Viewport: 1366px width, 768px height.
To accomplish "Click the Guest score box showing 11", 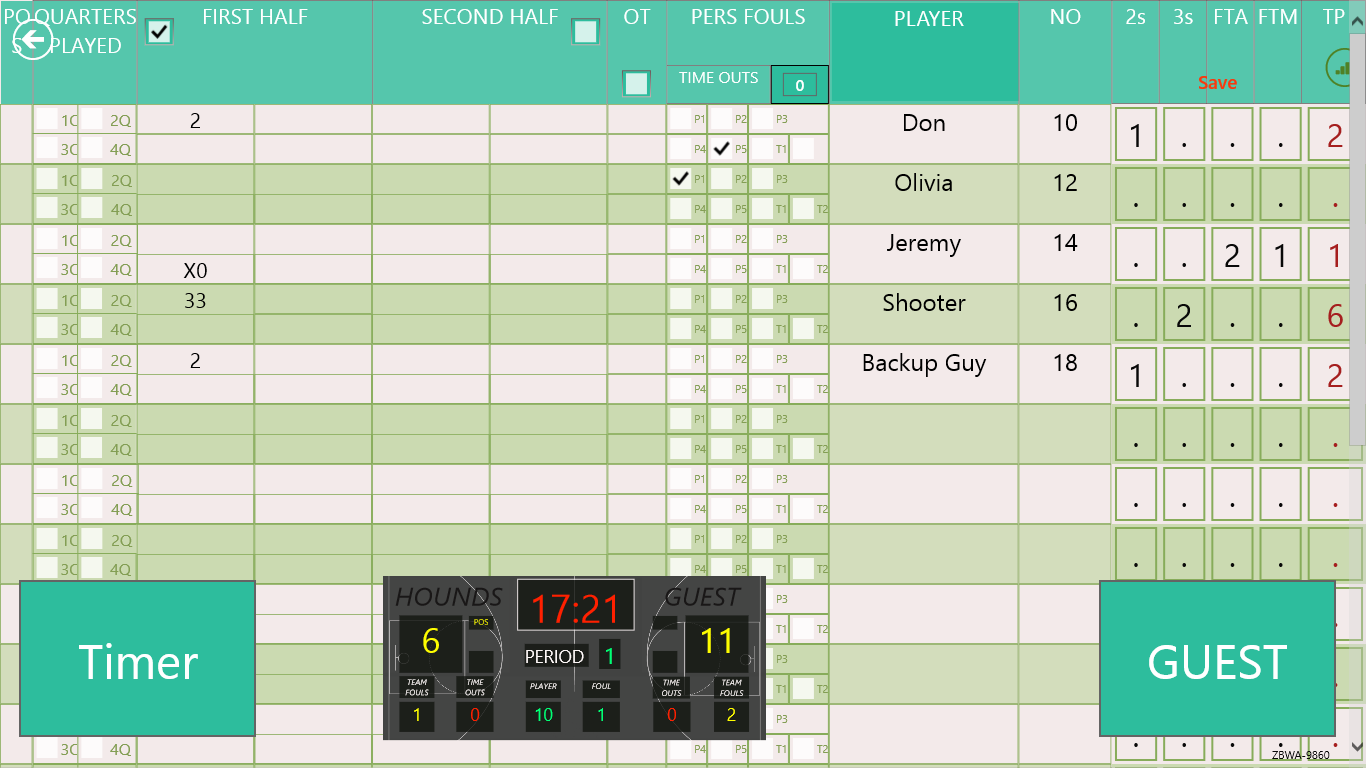I will pos(717,642).
